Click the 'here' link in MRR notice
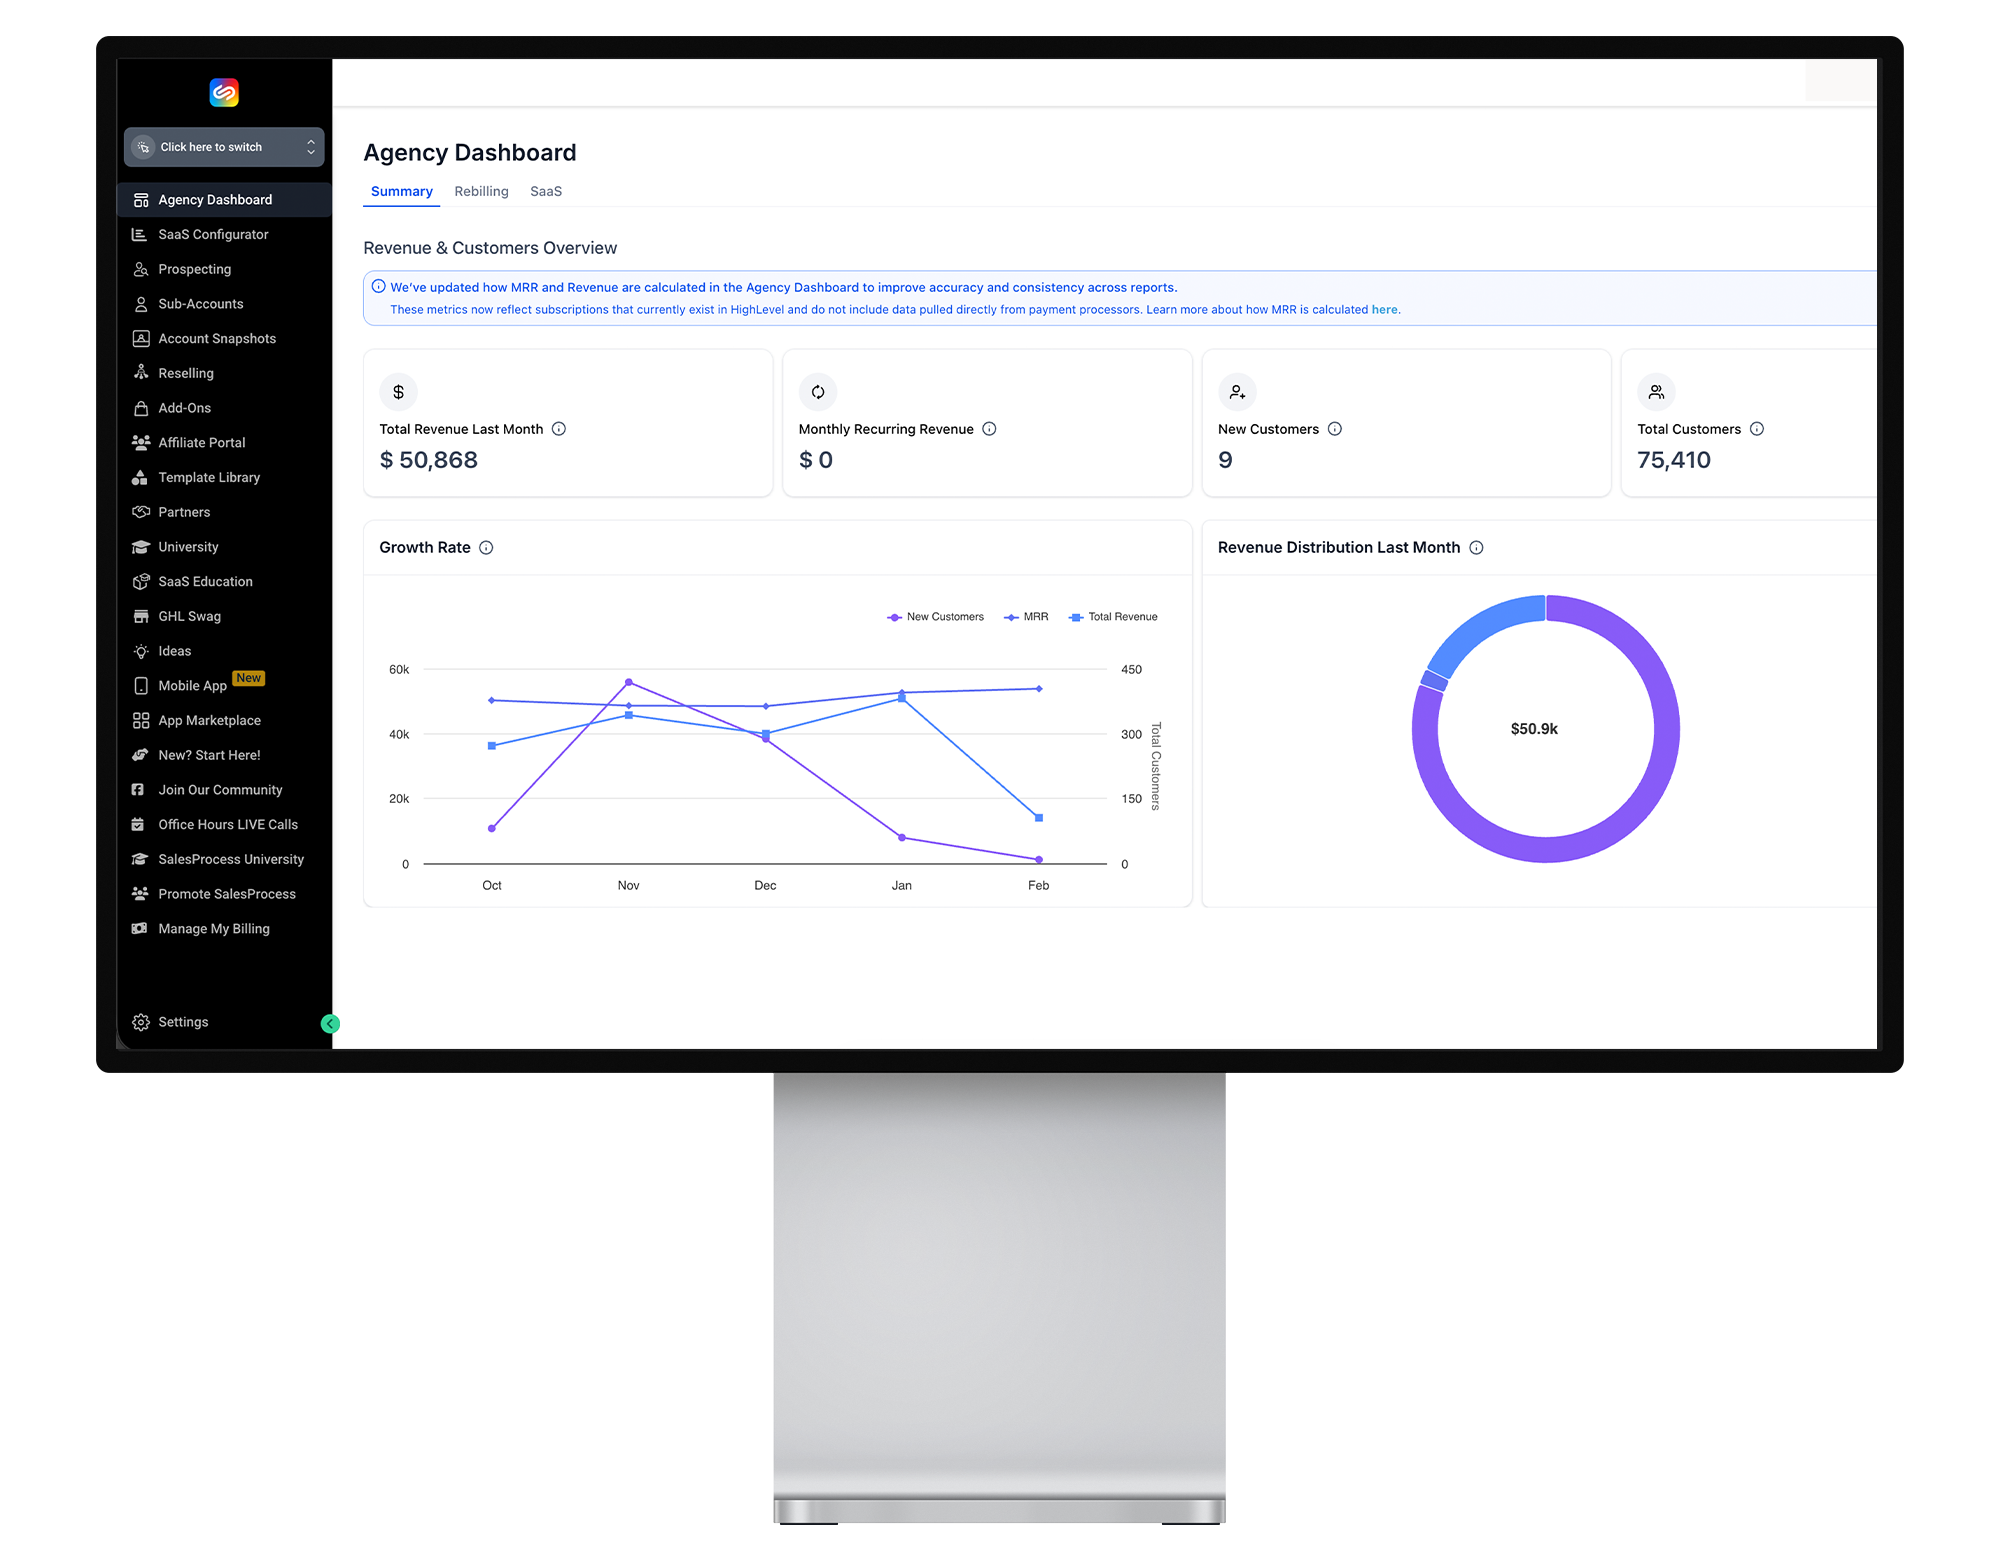This screenshot has height=1560, width=2000. pyautogui.click(x=1384, y=310)
